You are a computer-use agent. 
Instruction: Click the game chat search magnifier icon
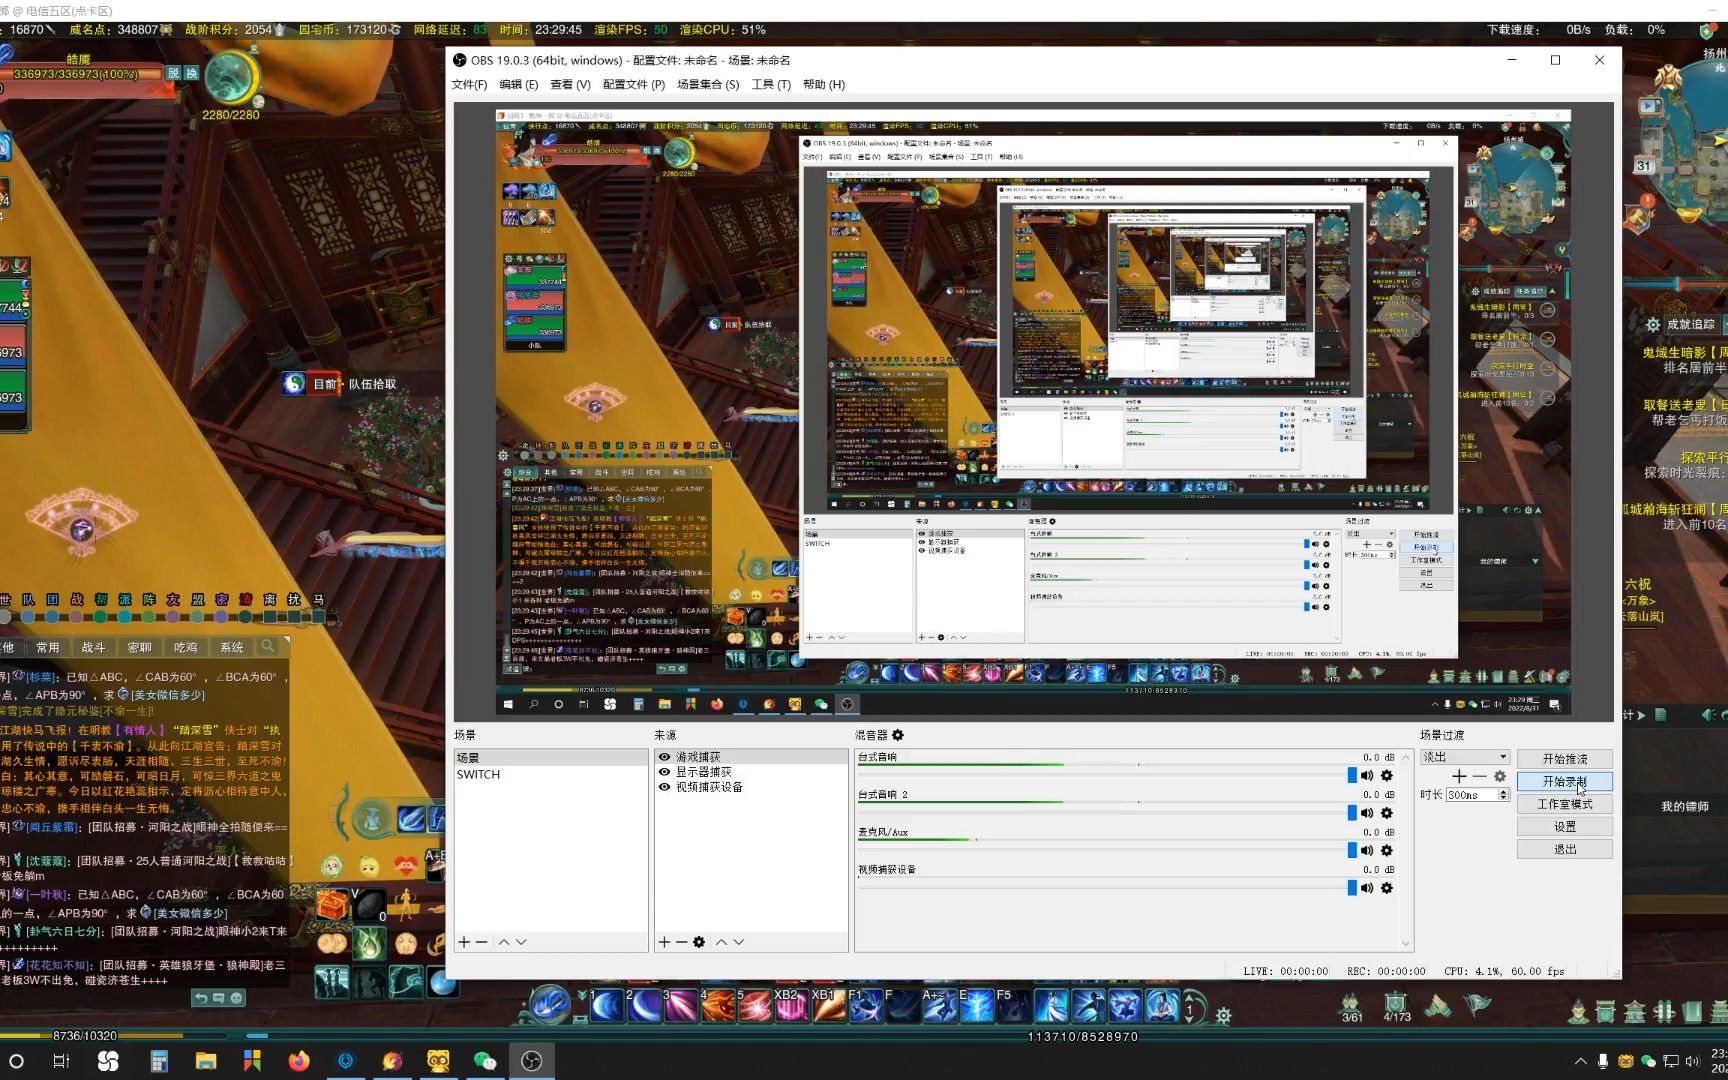pyautogui.click(x=268, y=647)
